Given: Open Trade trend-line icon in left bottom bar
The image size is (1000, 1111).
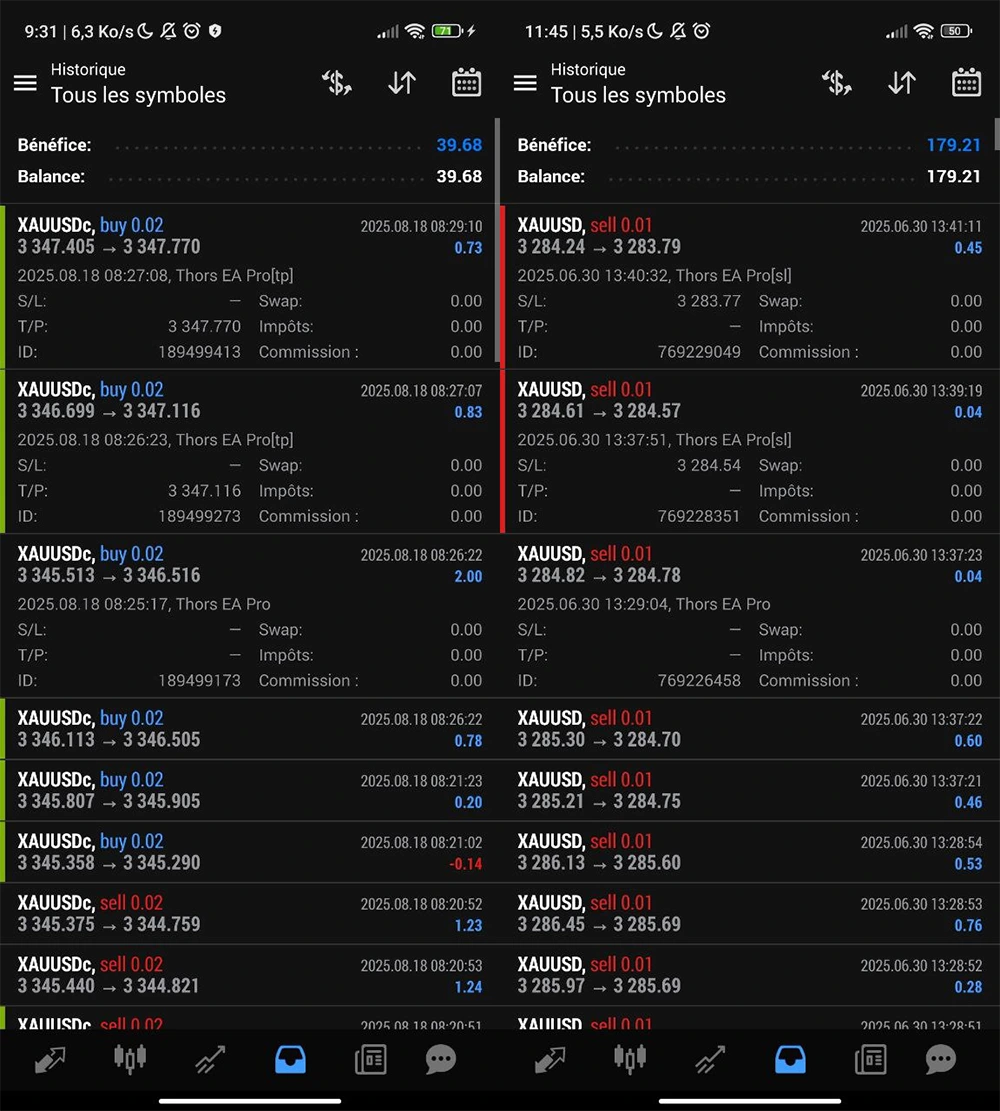Looking at the screenshot, I should [x=210, y=1059].
